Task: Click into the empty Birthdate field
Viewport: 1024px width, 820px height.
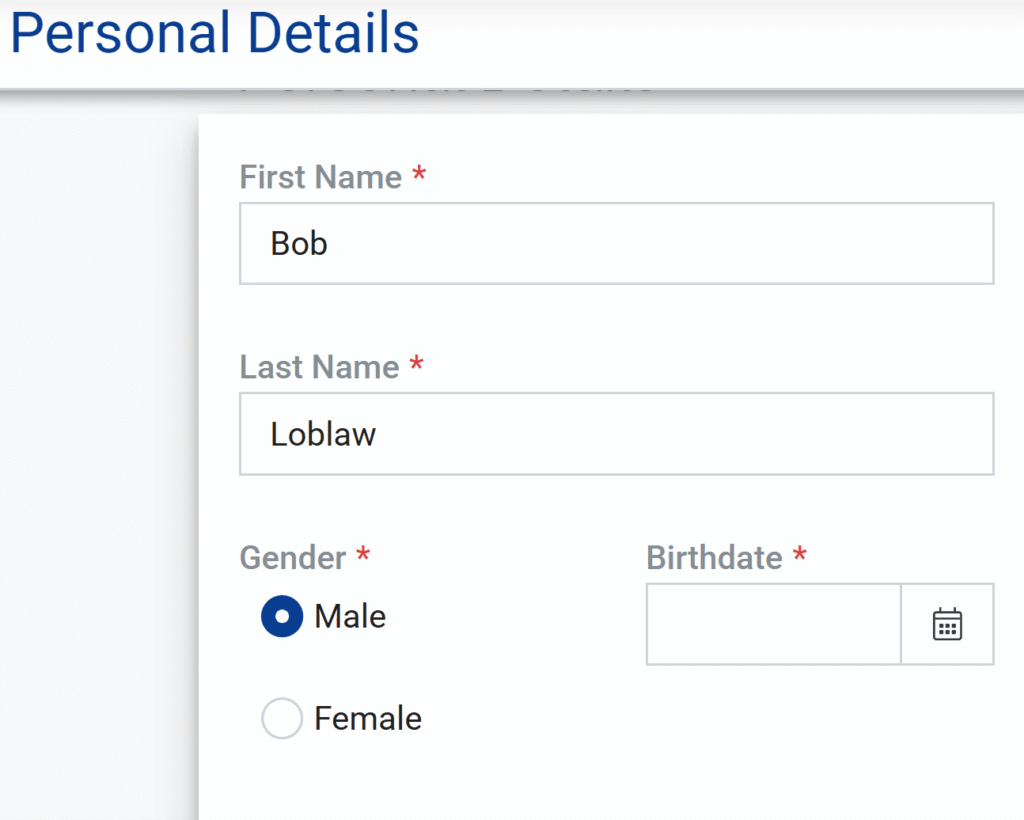Action: [773, 624]
